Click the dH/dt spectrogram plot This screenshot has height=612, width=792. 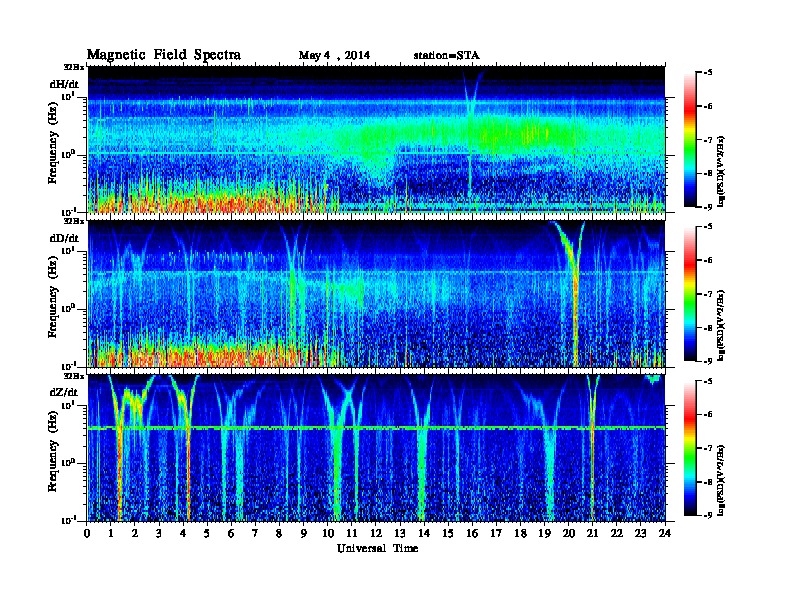pyautogui.click(x=376, y=139)
